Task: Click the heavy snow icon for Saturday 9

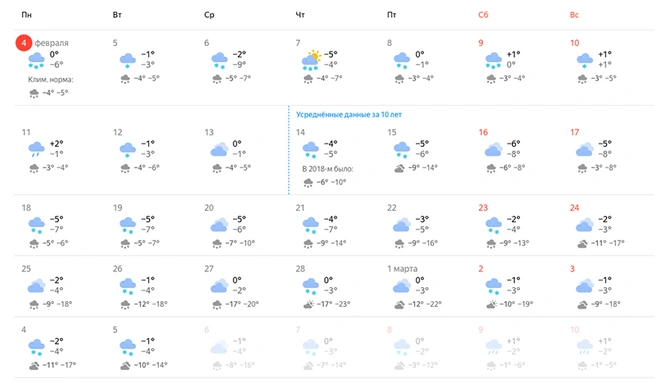Action: pos(493,61)
